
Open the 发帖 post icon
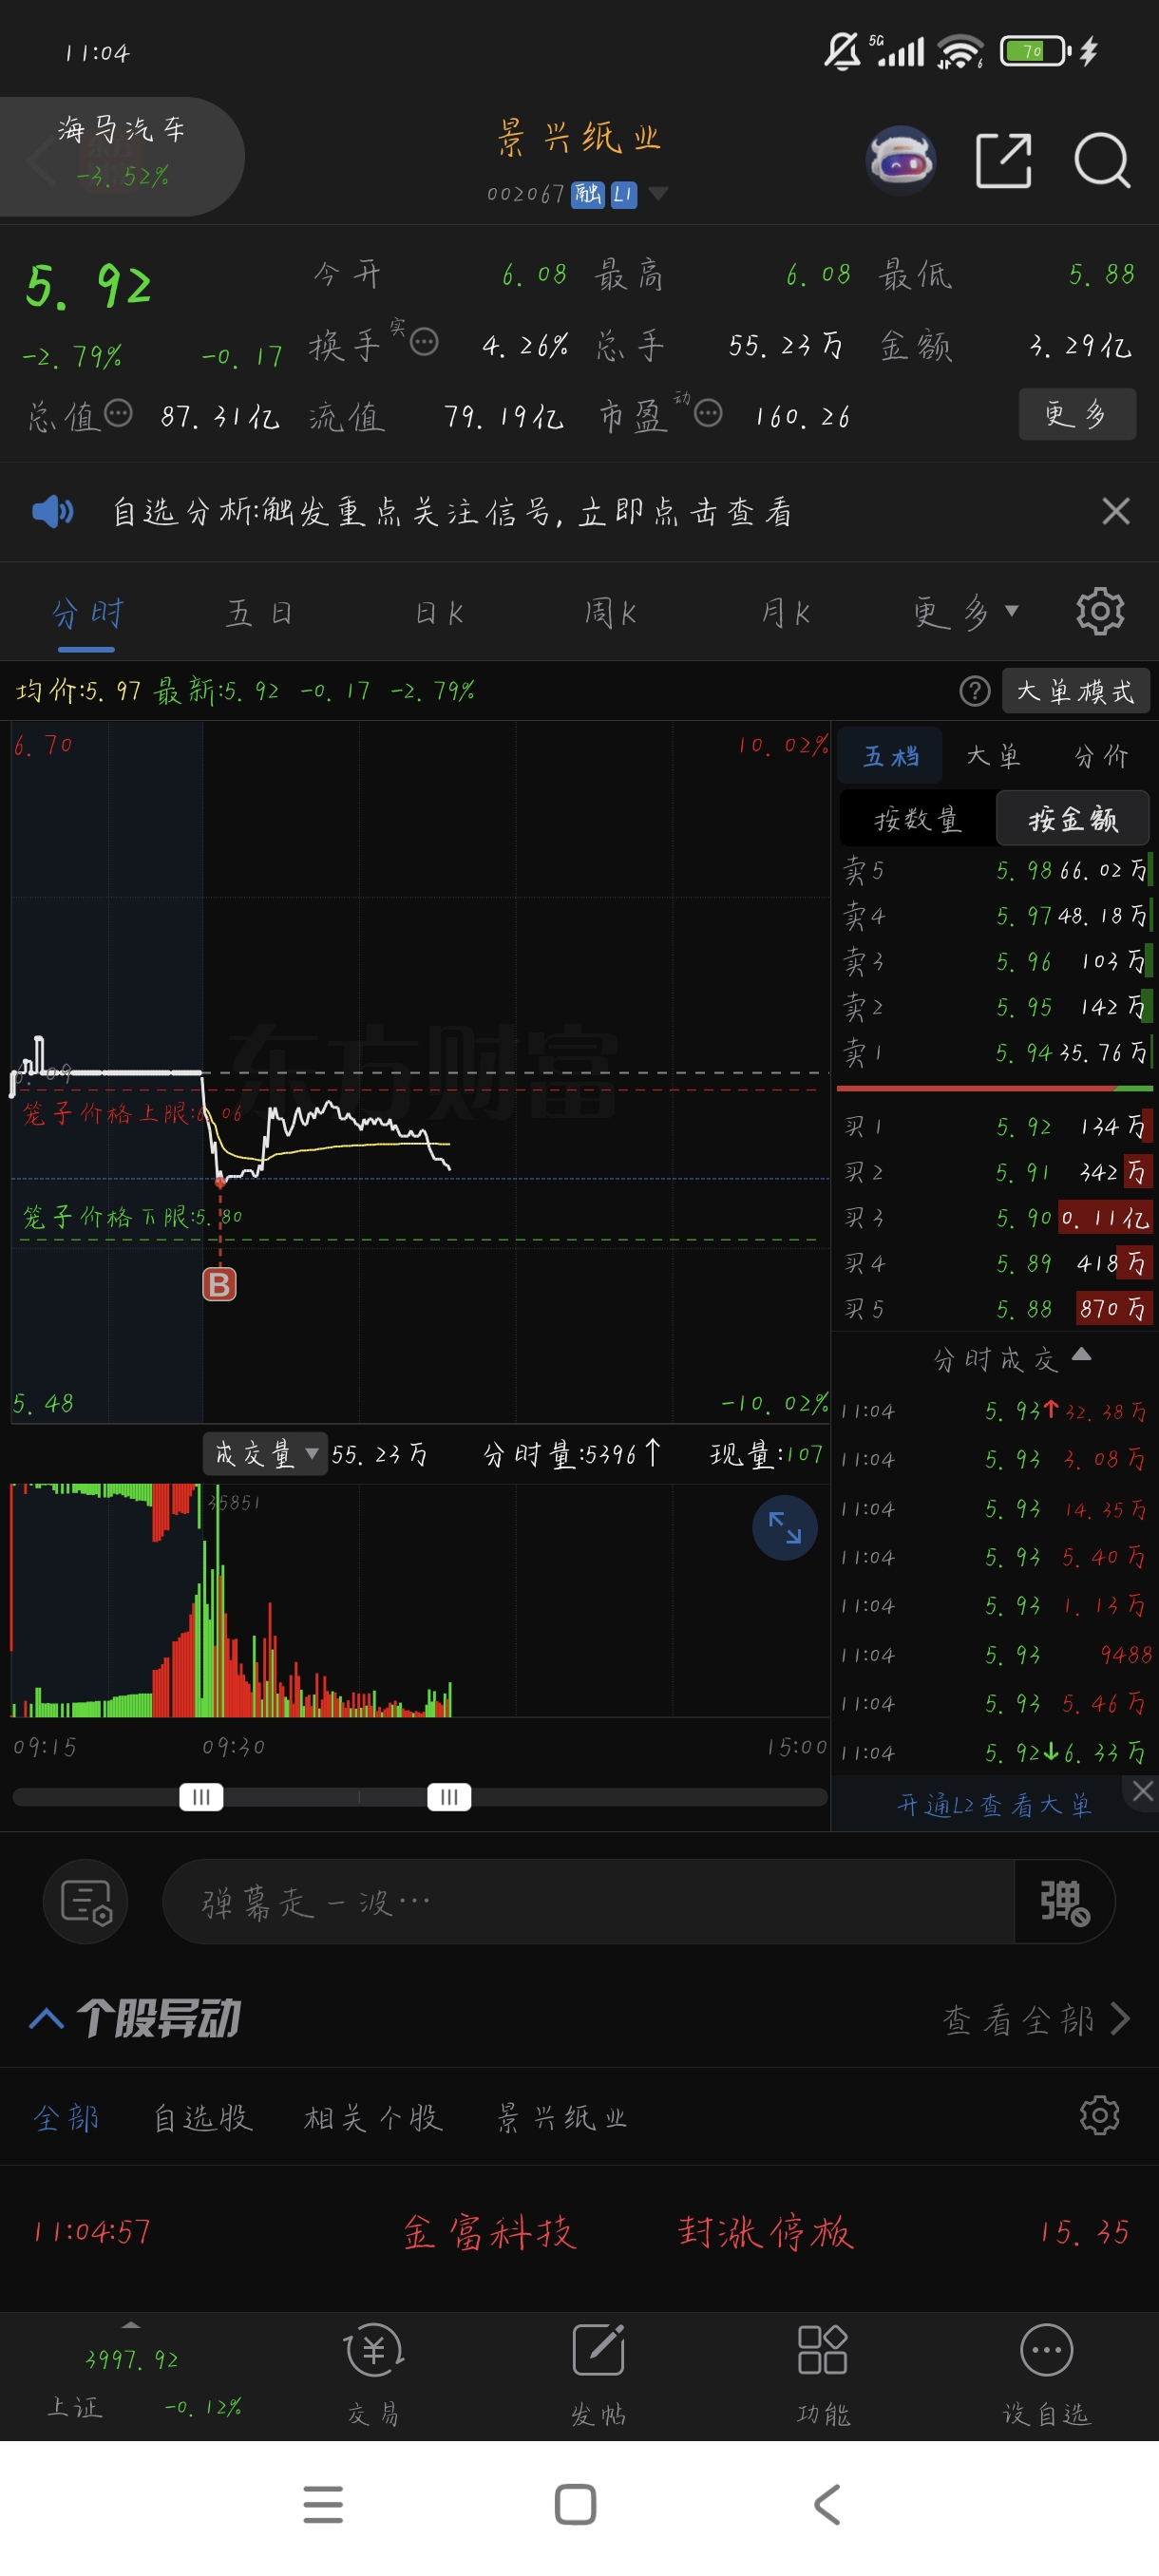click(598, 2373)
